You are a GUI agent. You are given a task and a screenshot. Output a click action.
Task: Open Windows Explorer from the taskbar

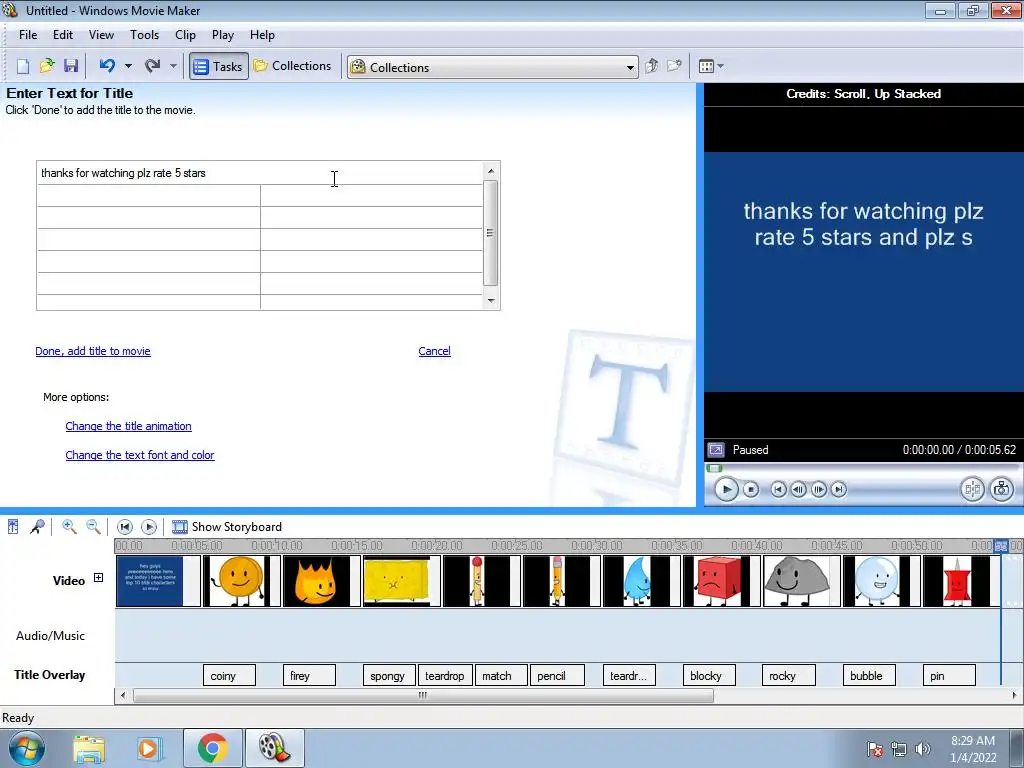(x=89, y=749)
